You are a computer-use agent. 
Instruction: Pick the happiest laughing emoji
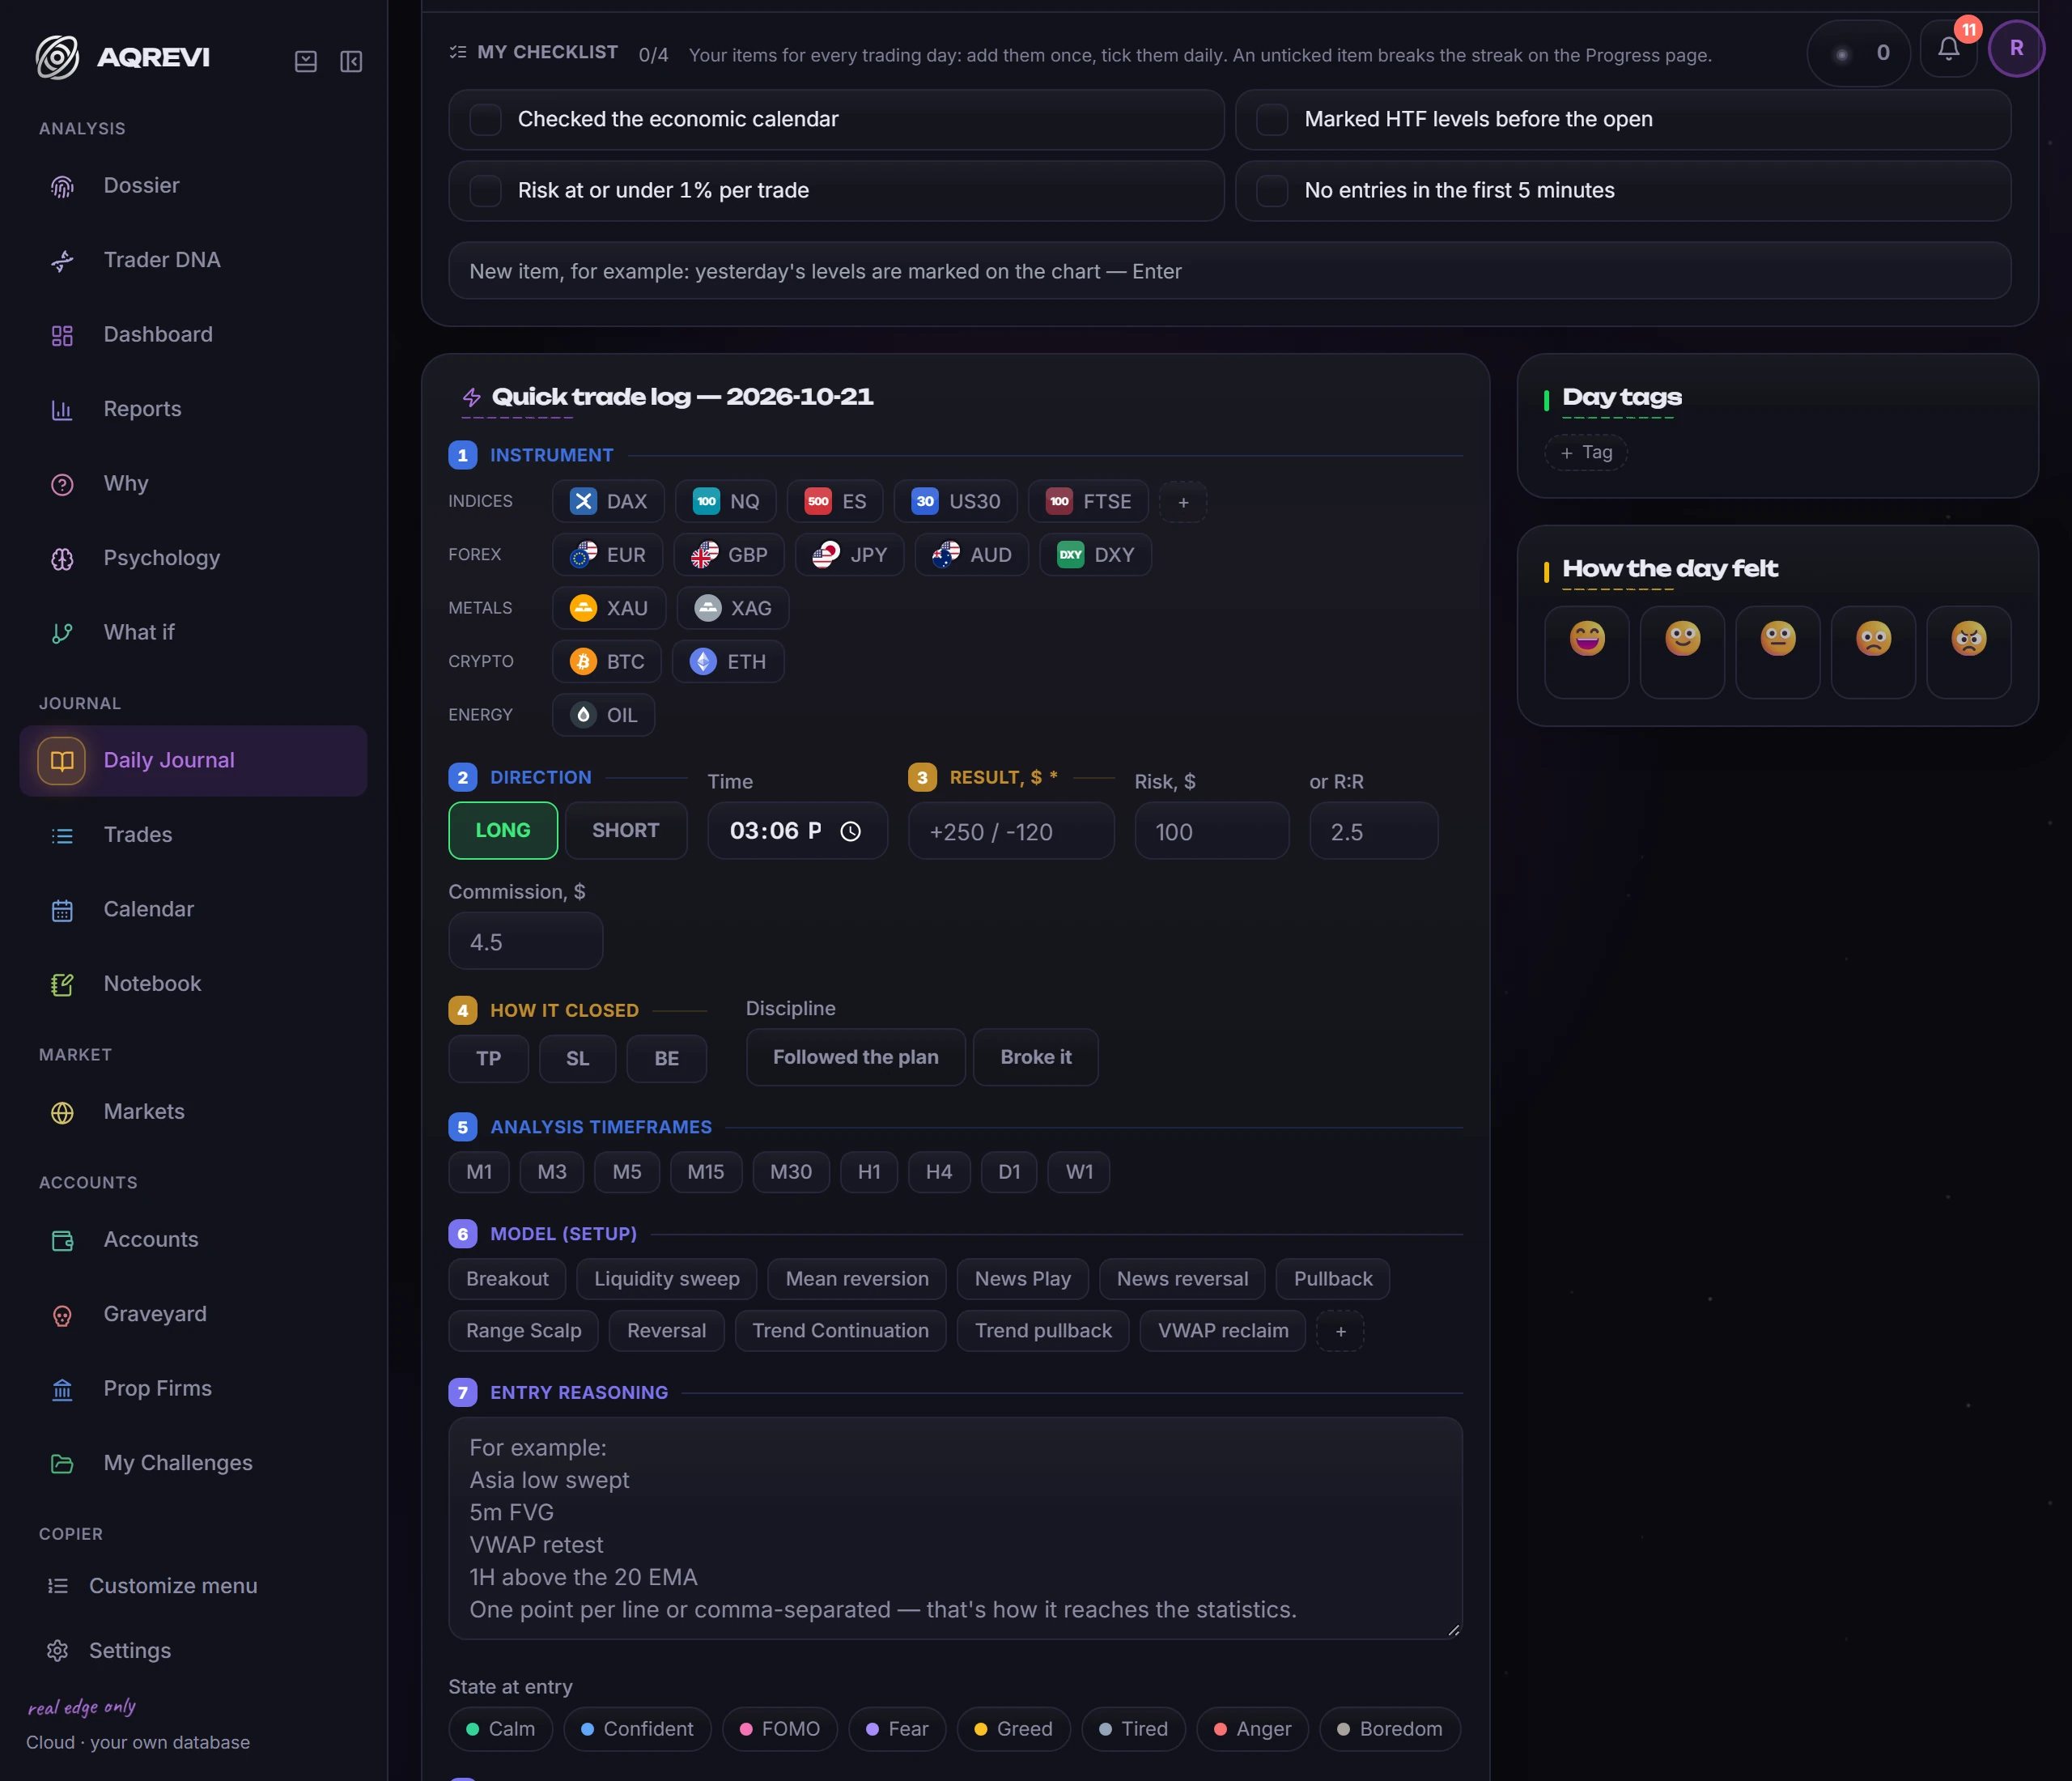click(1587, 651)
